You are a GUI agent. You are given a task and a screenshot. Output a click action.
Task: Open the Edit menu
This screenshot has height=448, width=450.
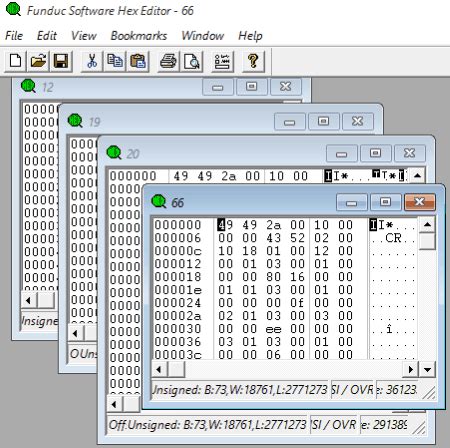47,36
